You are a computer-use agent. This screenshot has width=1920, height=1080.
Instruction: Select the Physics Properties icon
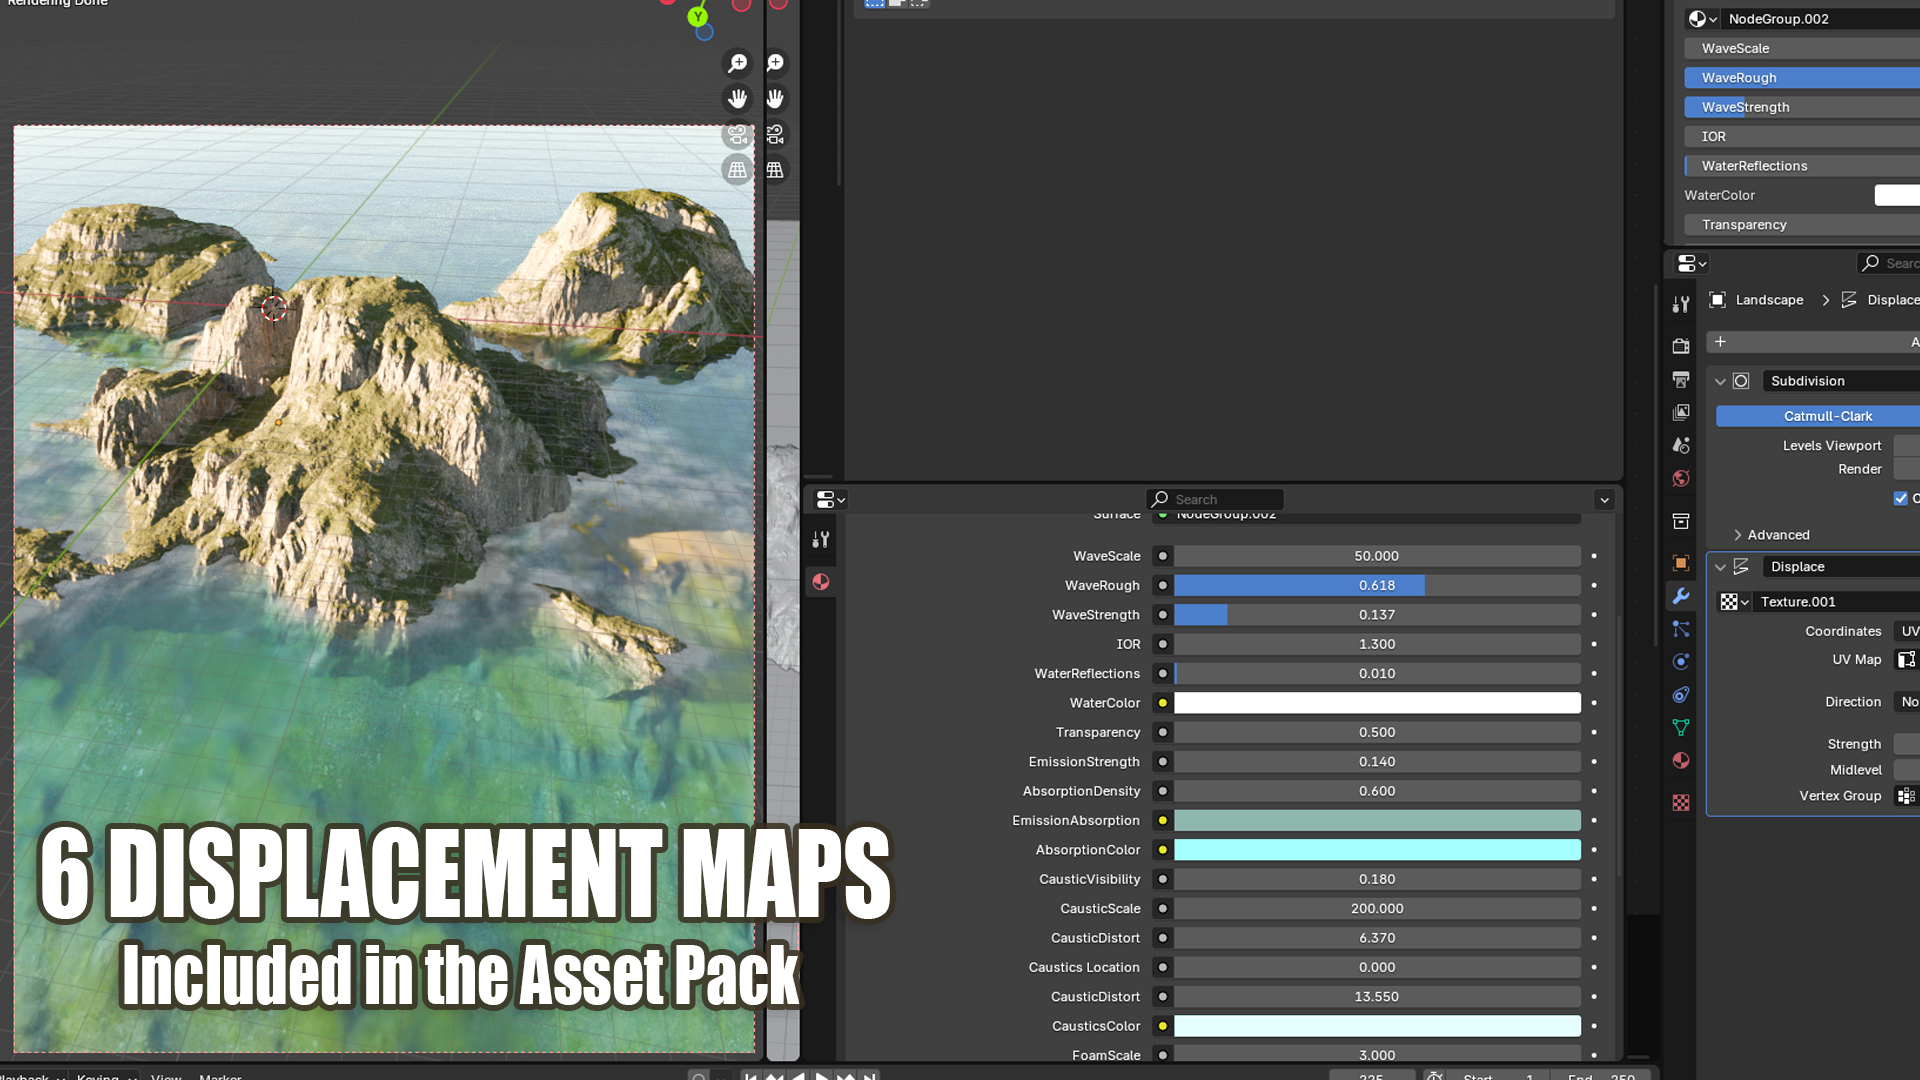[x=1680, y=661]
